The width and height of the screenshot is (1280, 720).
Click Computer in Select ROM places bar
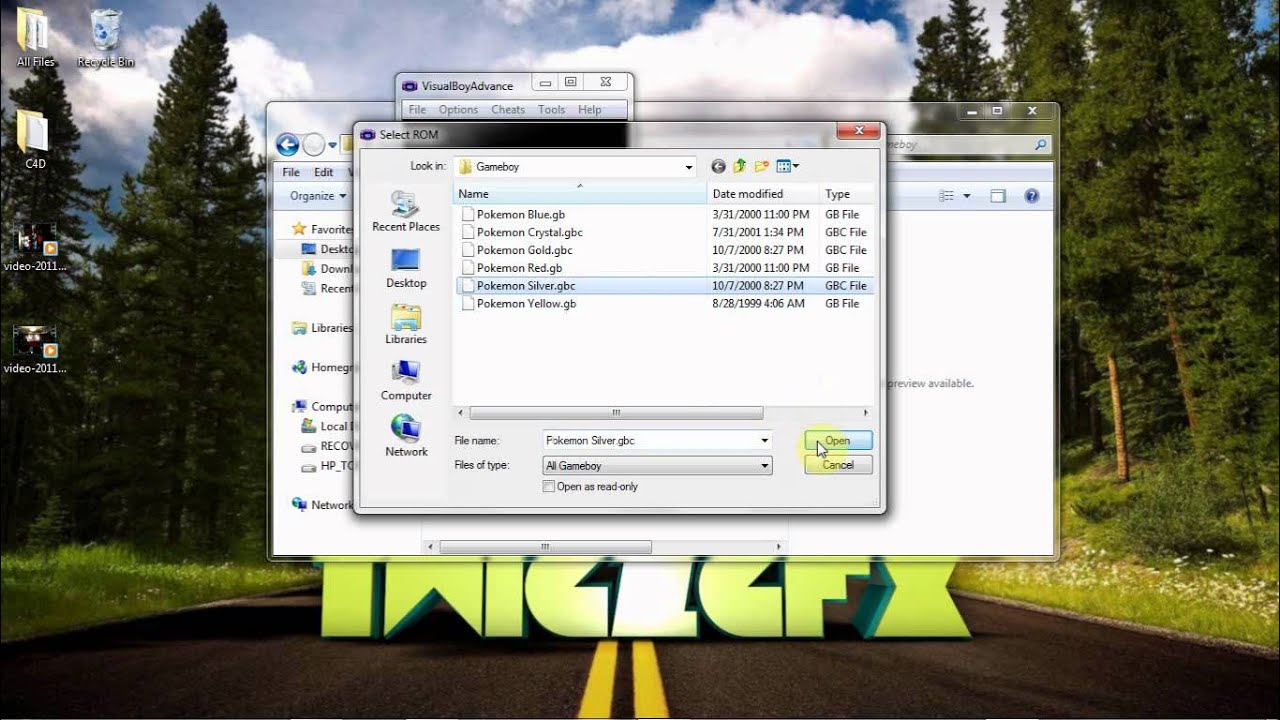coord(406,380)
